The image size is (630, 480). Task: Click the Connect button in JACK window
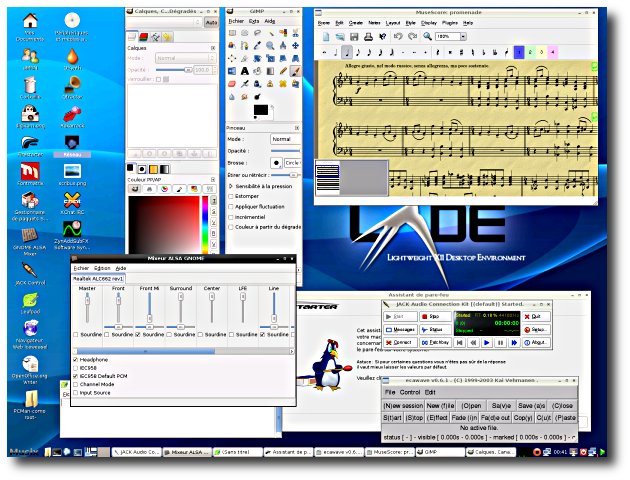(x=400, y=343)
